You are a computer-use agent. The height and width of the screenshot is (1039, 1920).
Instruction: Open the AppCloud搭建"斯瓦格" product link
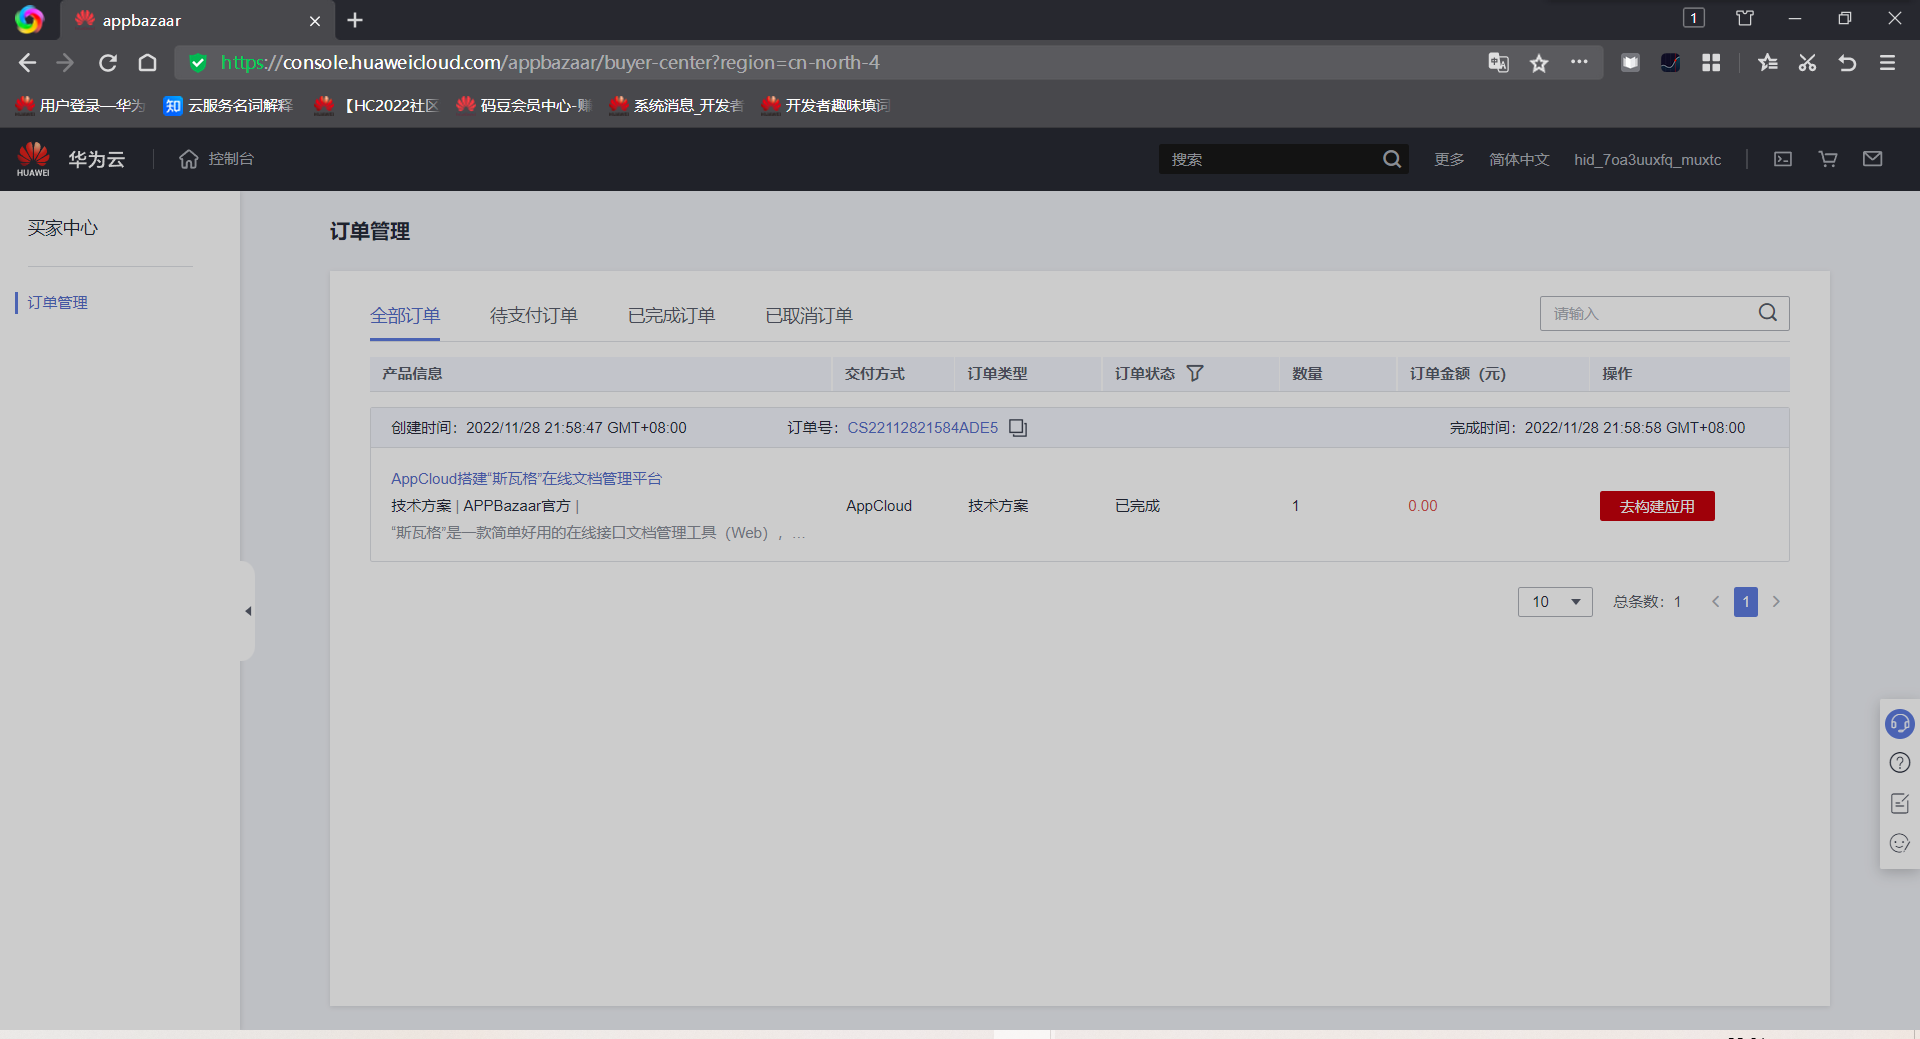pos(526,479)
